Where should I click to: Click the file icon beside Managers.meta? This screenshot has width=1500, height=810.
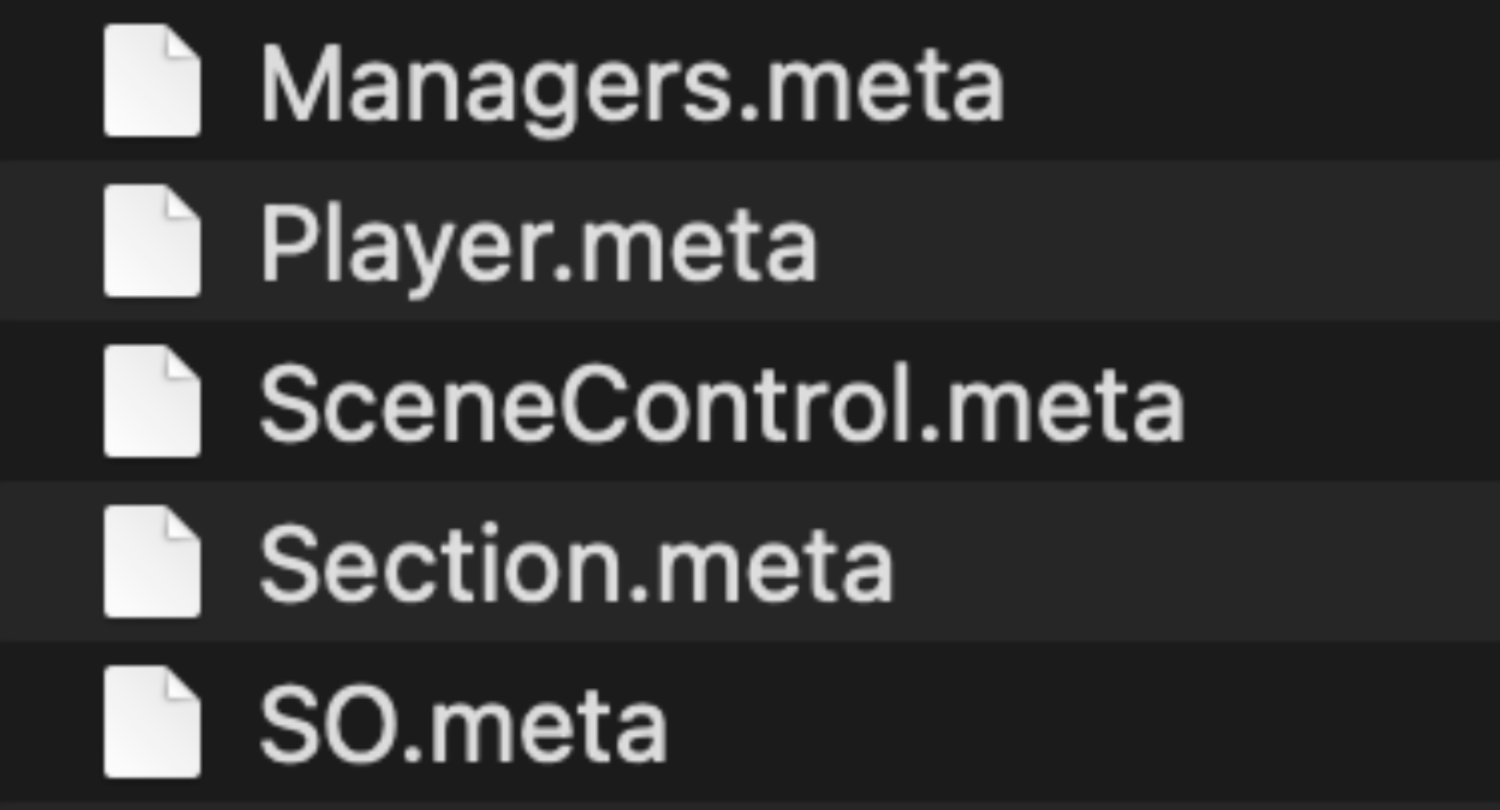pos(152,81)
